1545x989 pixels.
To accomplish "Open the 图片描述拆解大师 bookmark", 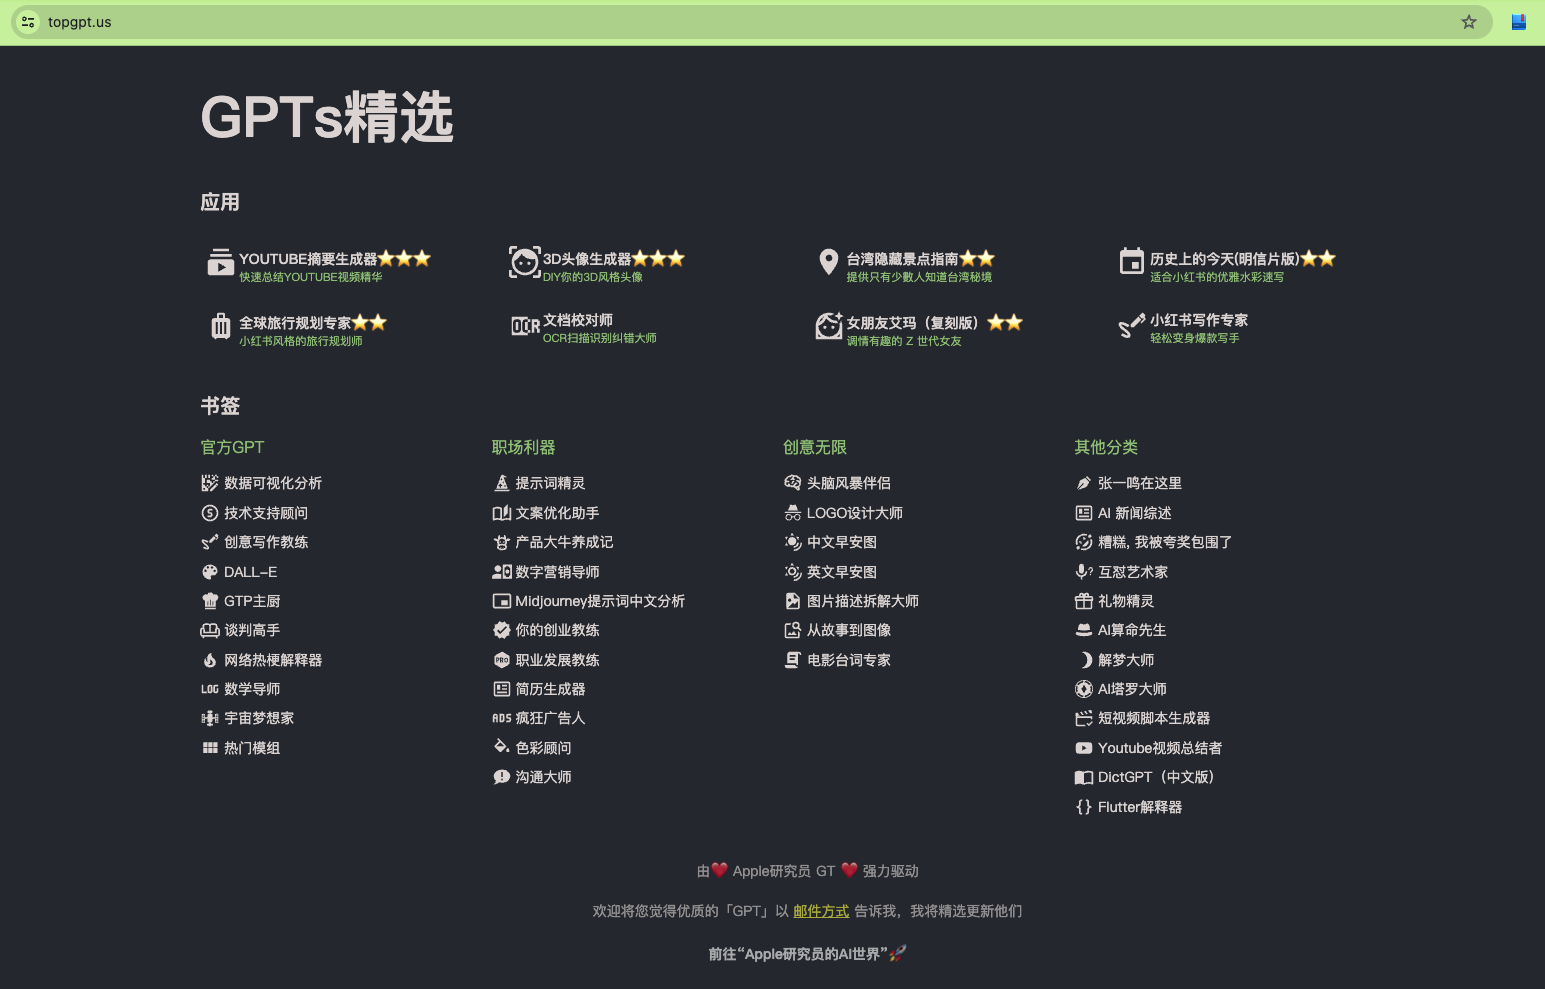I will (x=863, y=601).
